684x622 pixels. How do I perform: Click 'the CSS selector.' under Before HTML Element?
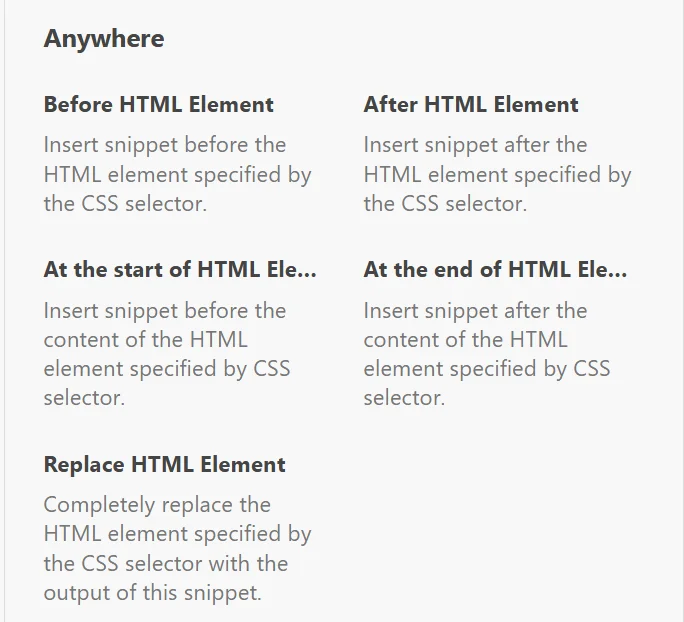(125, 204)
